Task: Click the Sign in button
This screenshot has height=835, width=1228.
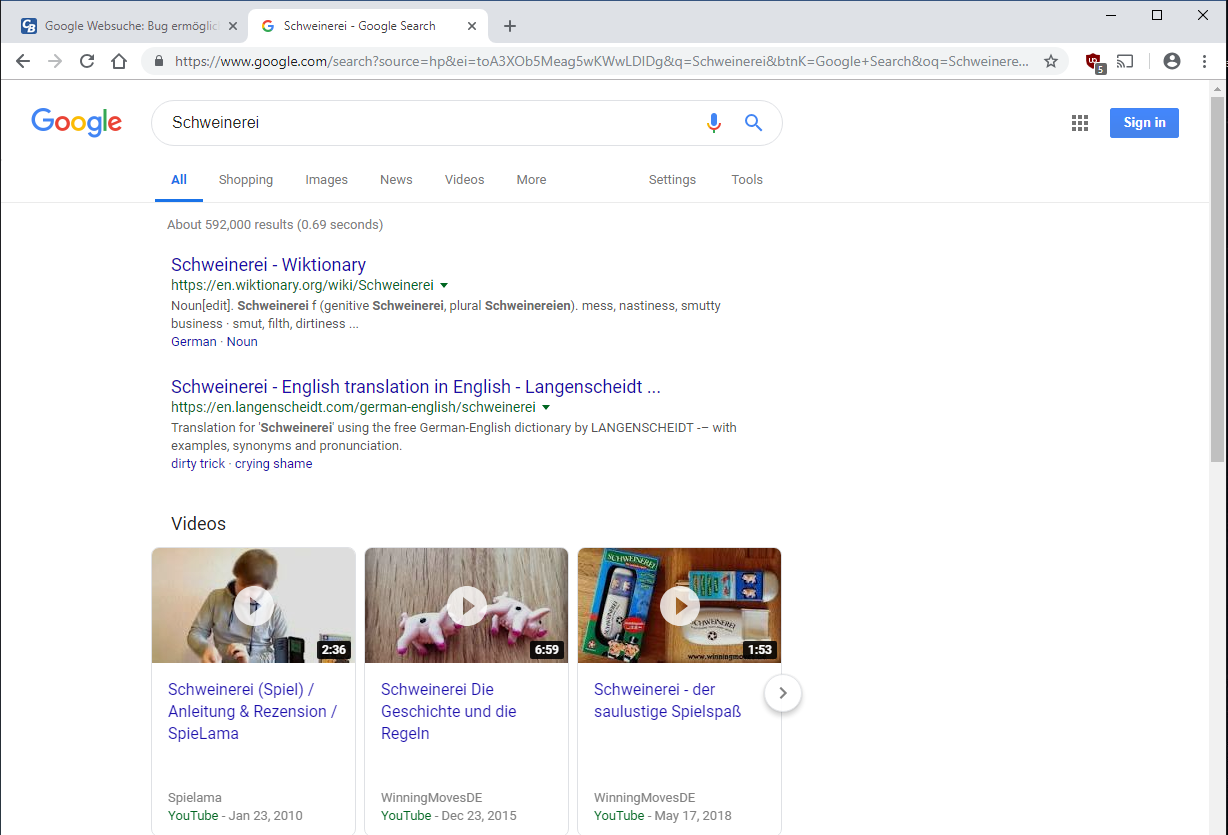Action: 1144,122
